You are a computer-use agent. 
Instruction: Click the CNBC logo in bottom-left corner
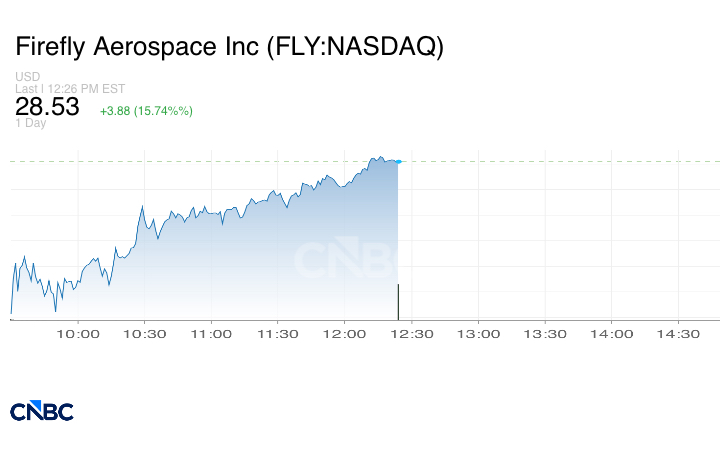41,411
